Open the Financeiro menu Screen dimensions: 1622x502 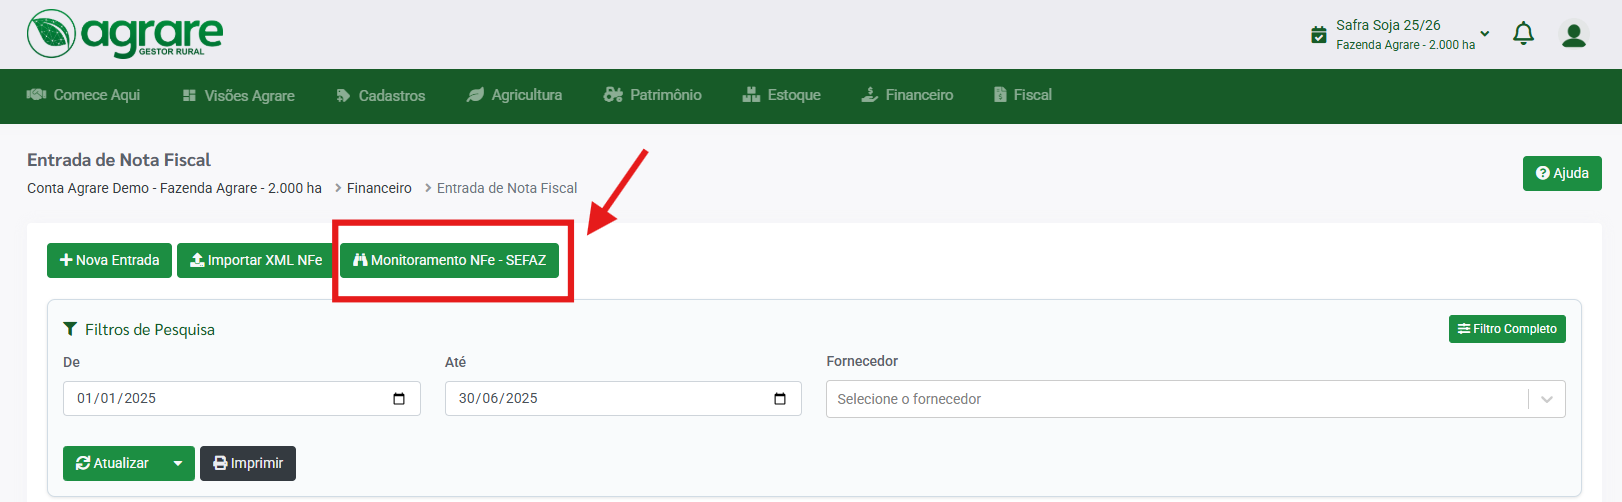pos(907,95)
